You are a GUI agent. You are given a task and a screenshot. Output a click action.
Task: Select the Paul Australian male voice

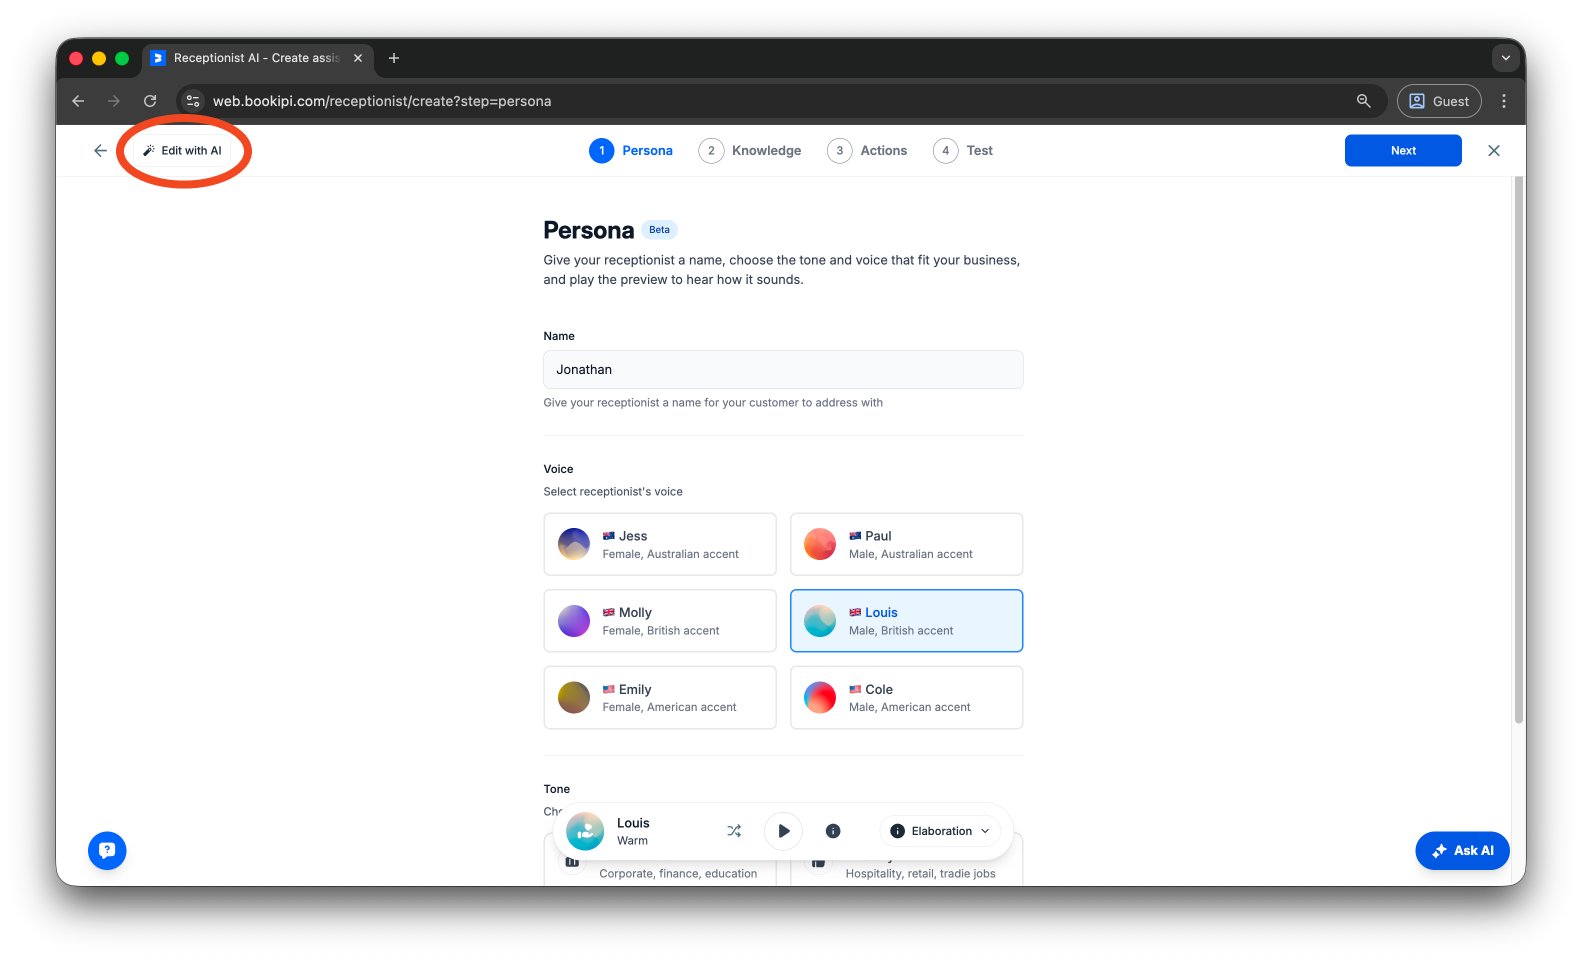tap(907, 545)
